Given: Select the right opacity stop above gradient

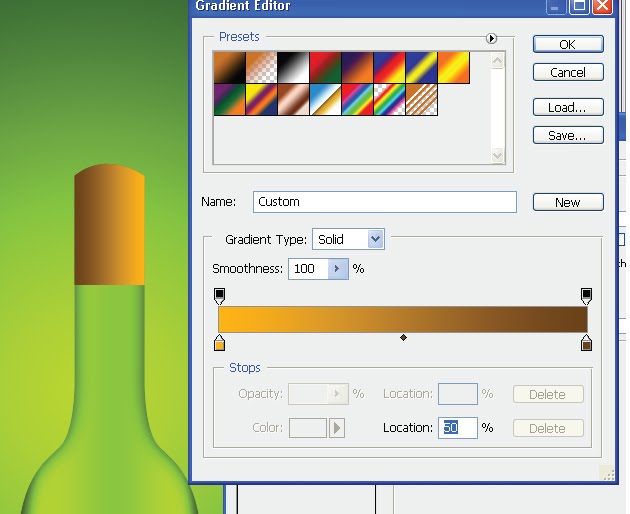Looking at the screenshot, I should [x=587, y=296].
